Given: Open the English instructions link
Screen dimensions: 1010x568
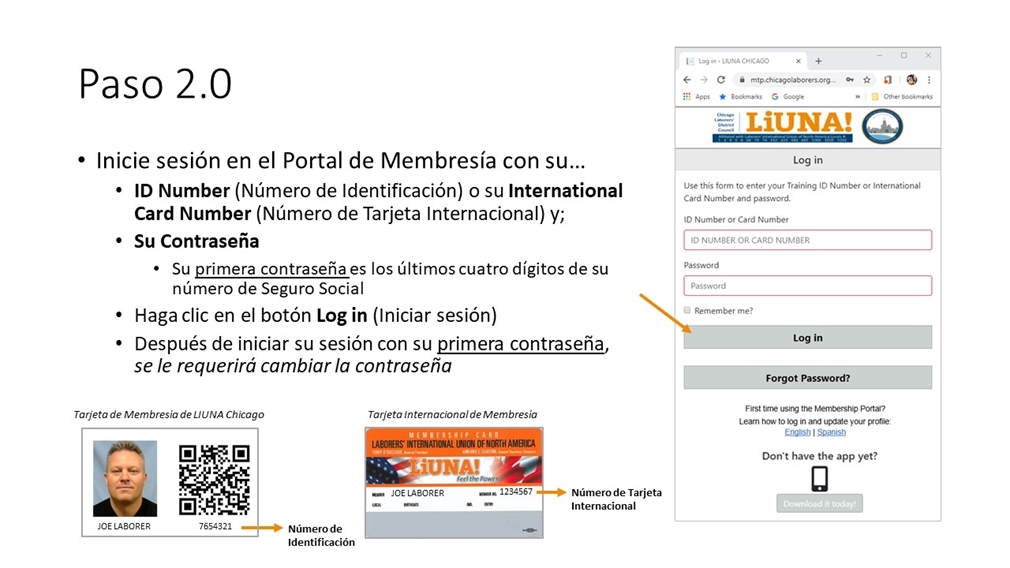Looking at the screenshot, I should click(x=797, y=432).
